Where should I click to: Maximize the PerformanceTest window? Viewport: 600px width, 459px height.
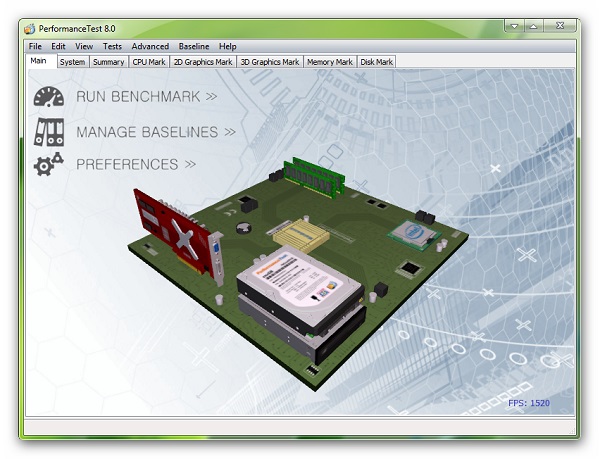pos(533,26)
